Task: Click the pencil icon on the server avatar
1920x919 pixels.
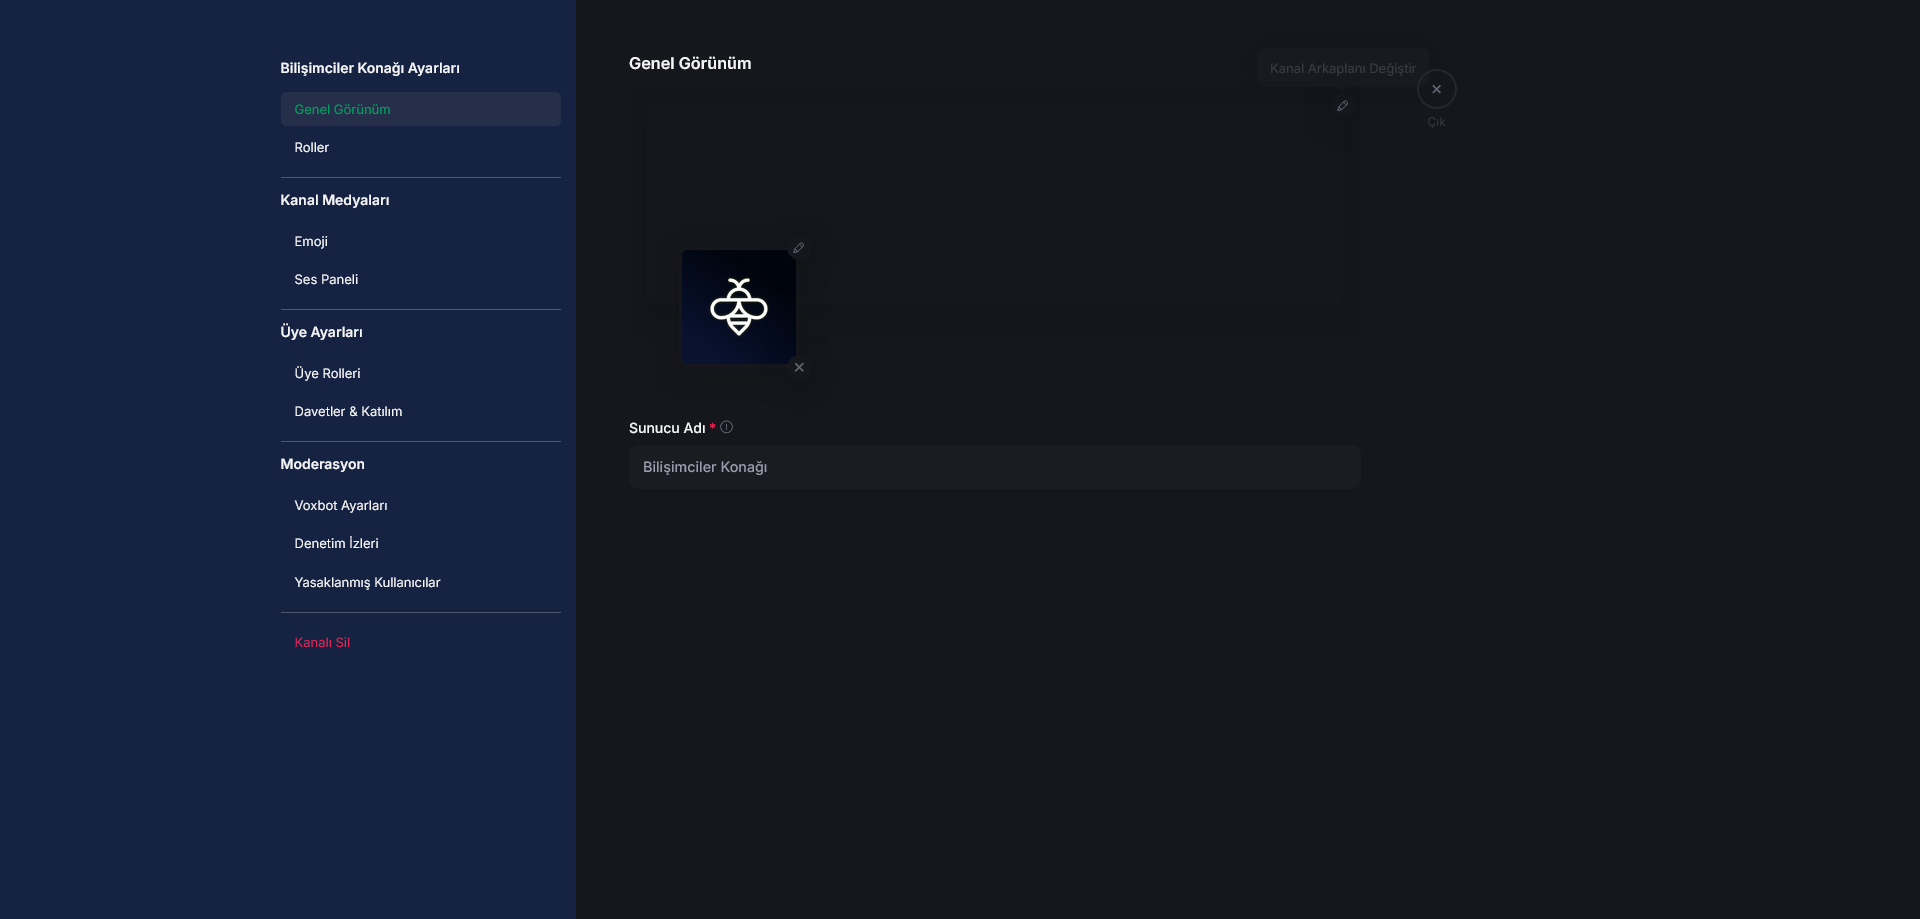Action: (x=798, y=248)
